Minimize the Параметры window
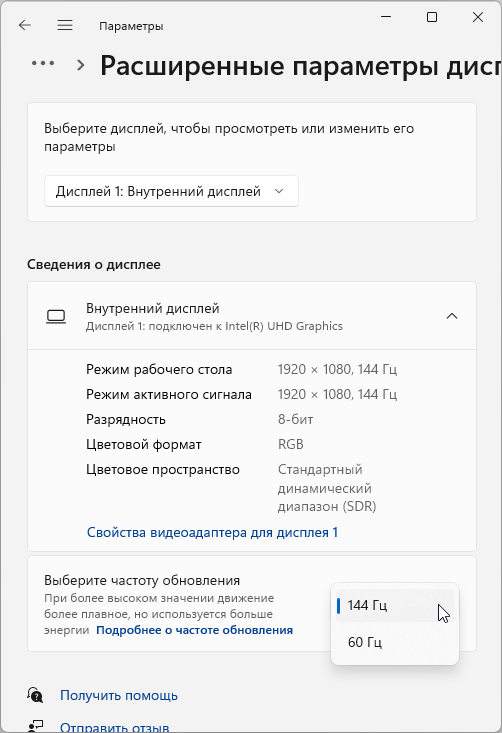This screenshot has height=733, width=502. pyautogui.click(x=386, y=17)
